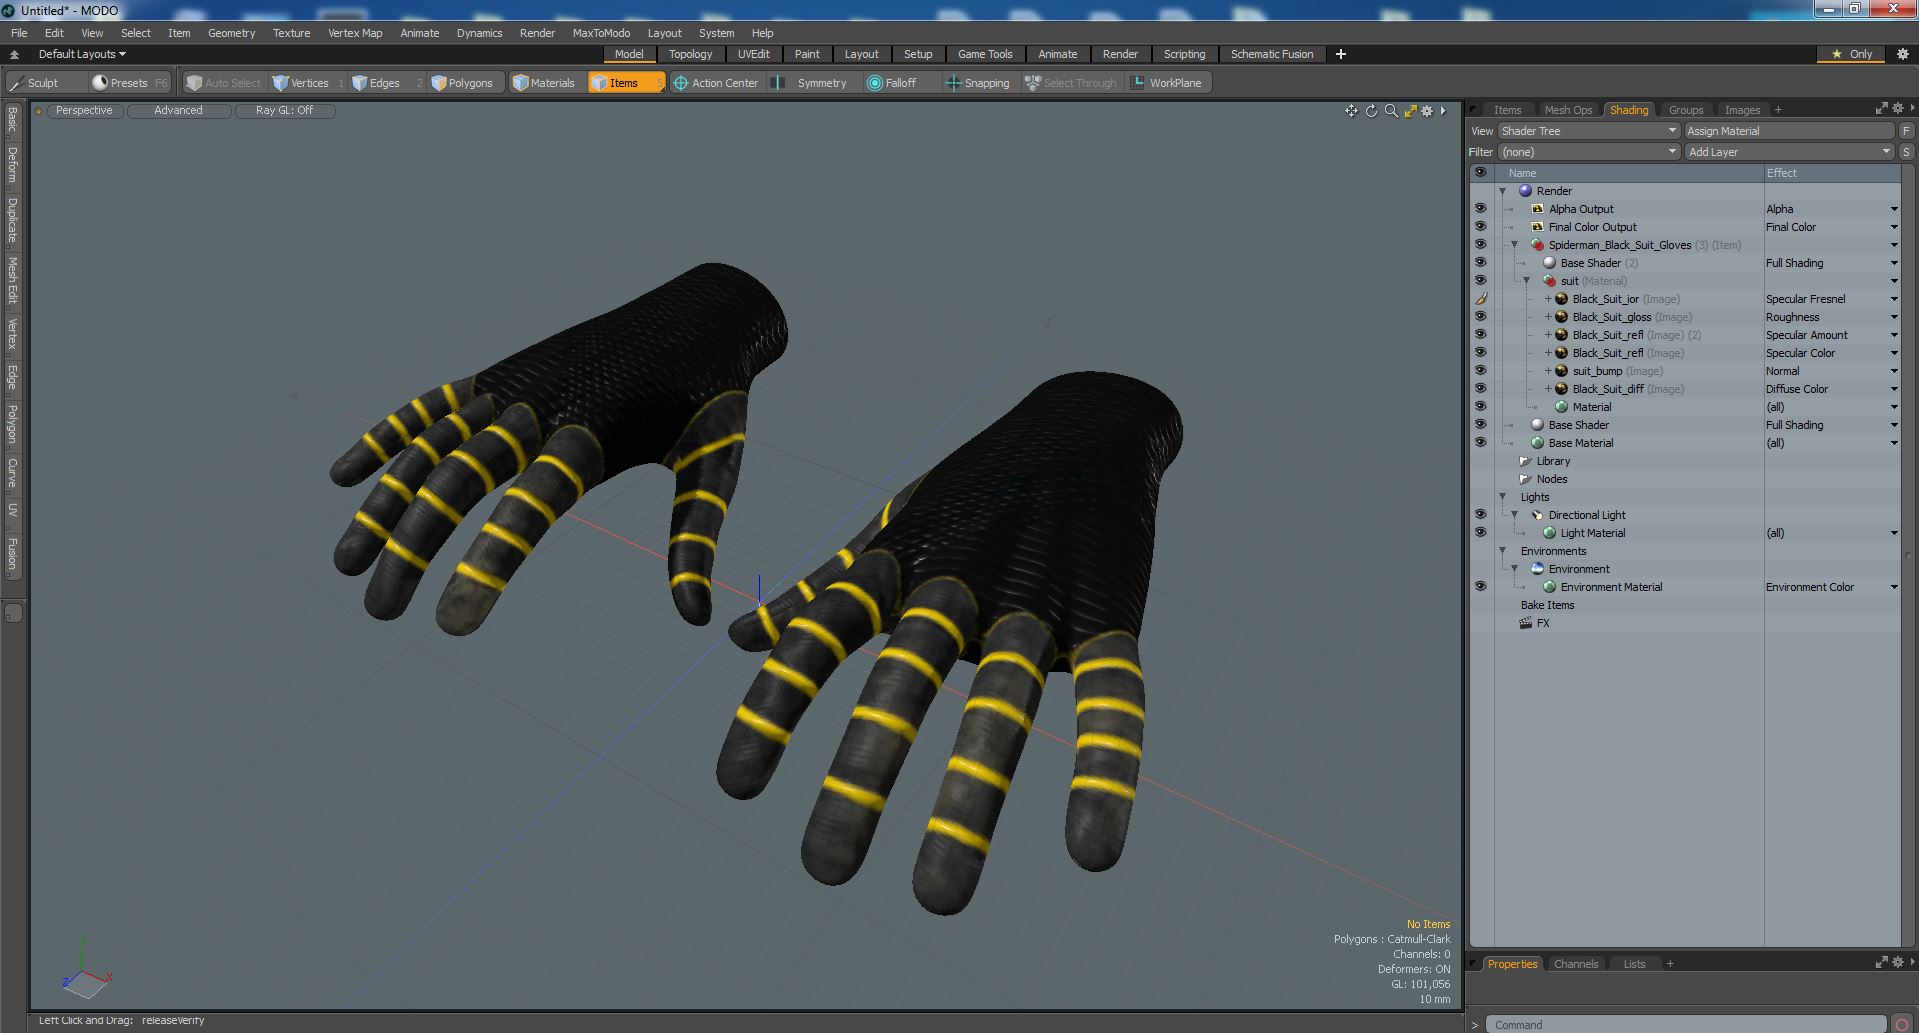Click the layout home arrow icon
The image size is (1919, 1033).
(x=14, y=54)
